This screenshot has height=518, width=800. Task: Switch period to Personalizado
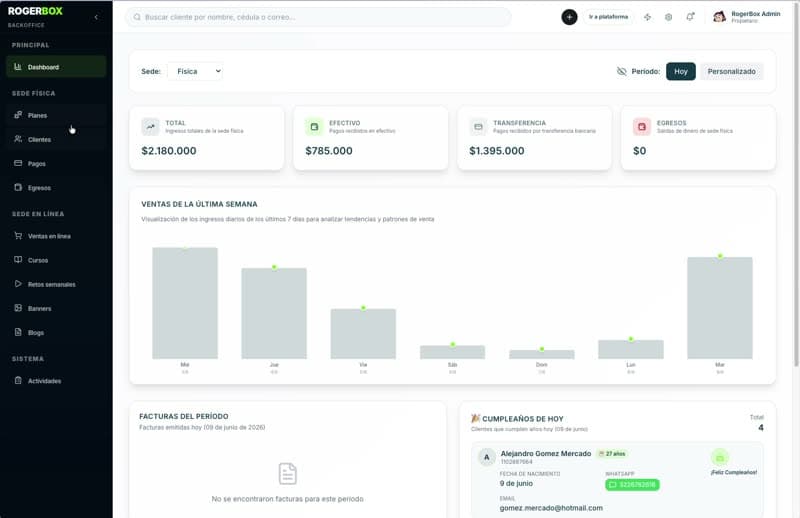[x=731, y=71]
